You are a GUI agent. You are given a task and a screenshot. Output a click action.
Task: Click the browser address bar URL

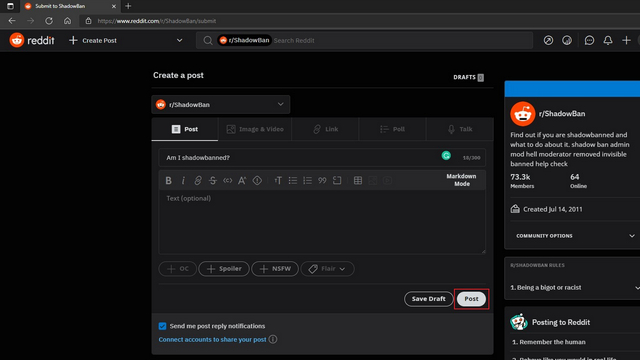[157, 21]
